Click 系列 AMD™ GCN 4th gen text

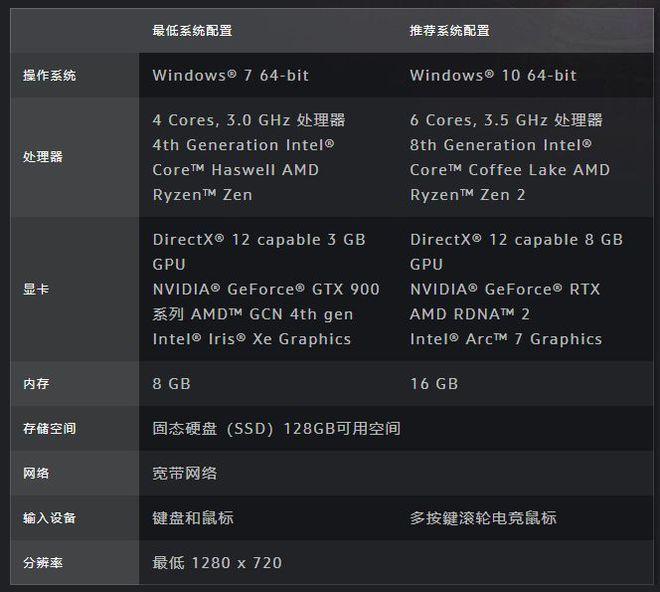253,314
